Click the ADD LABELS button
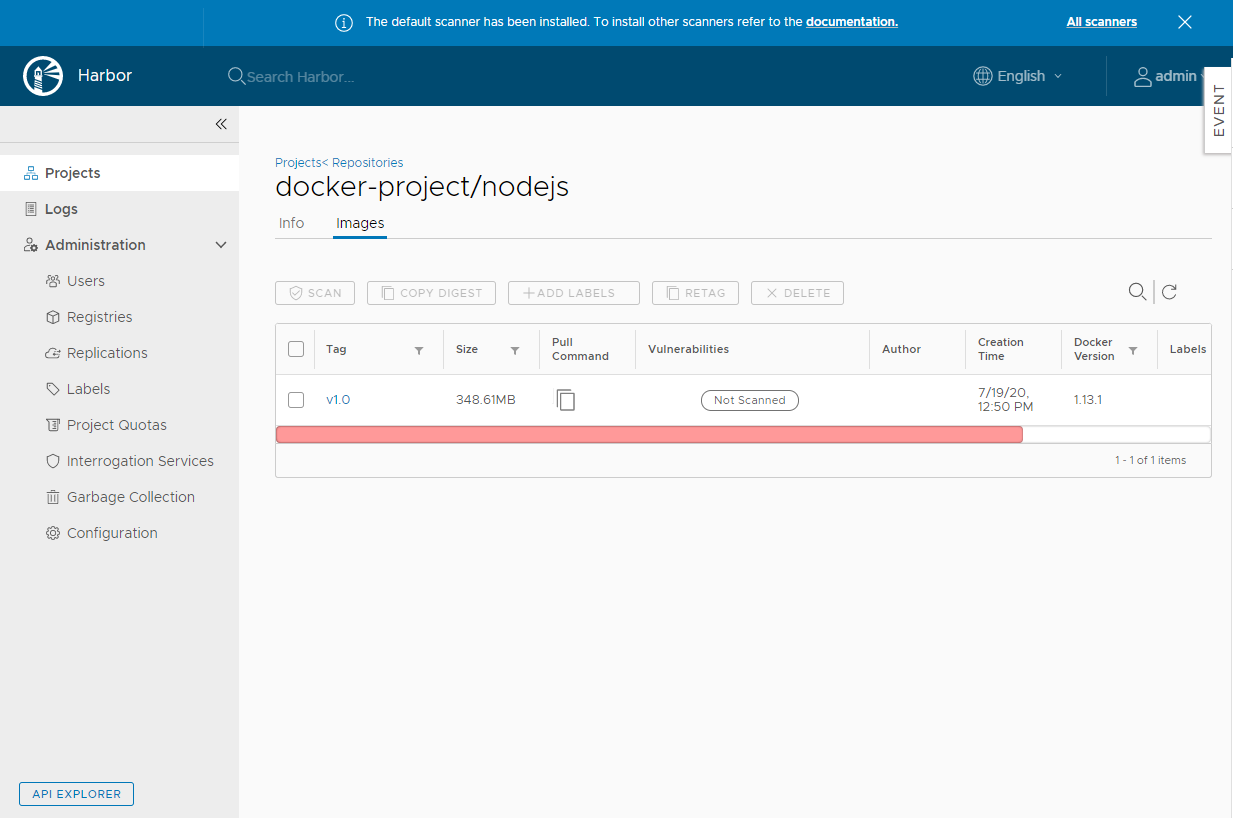This screenshot has height=818, width=1233. click(574, 293)
